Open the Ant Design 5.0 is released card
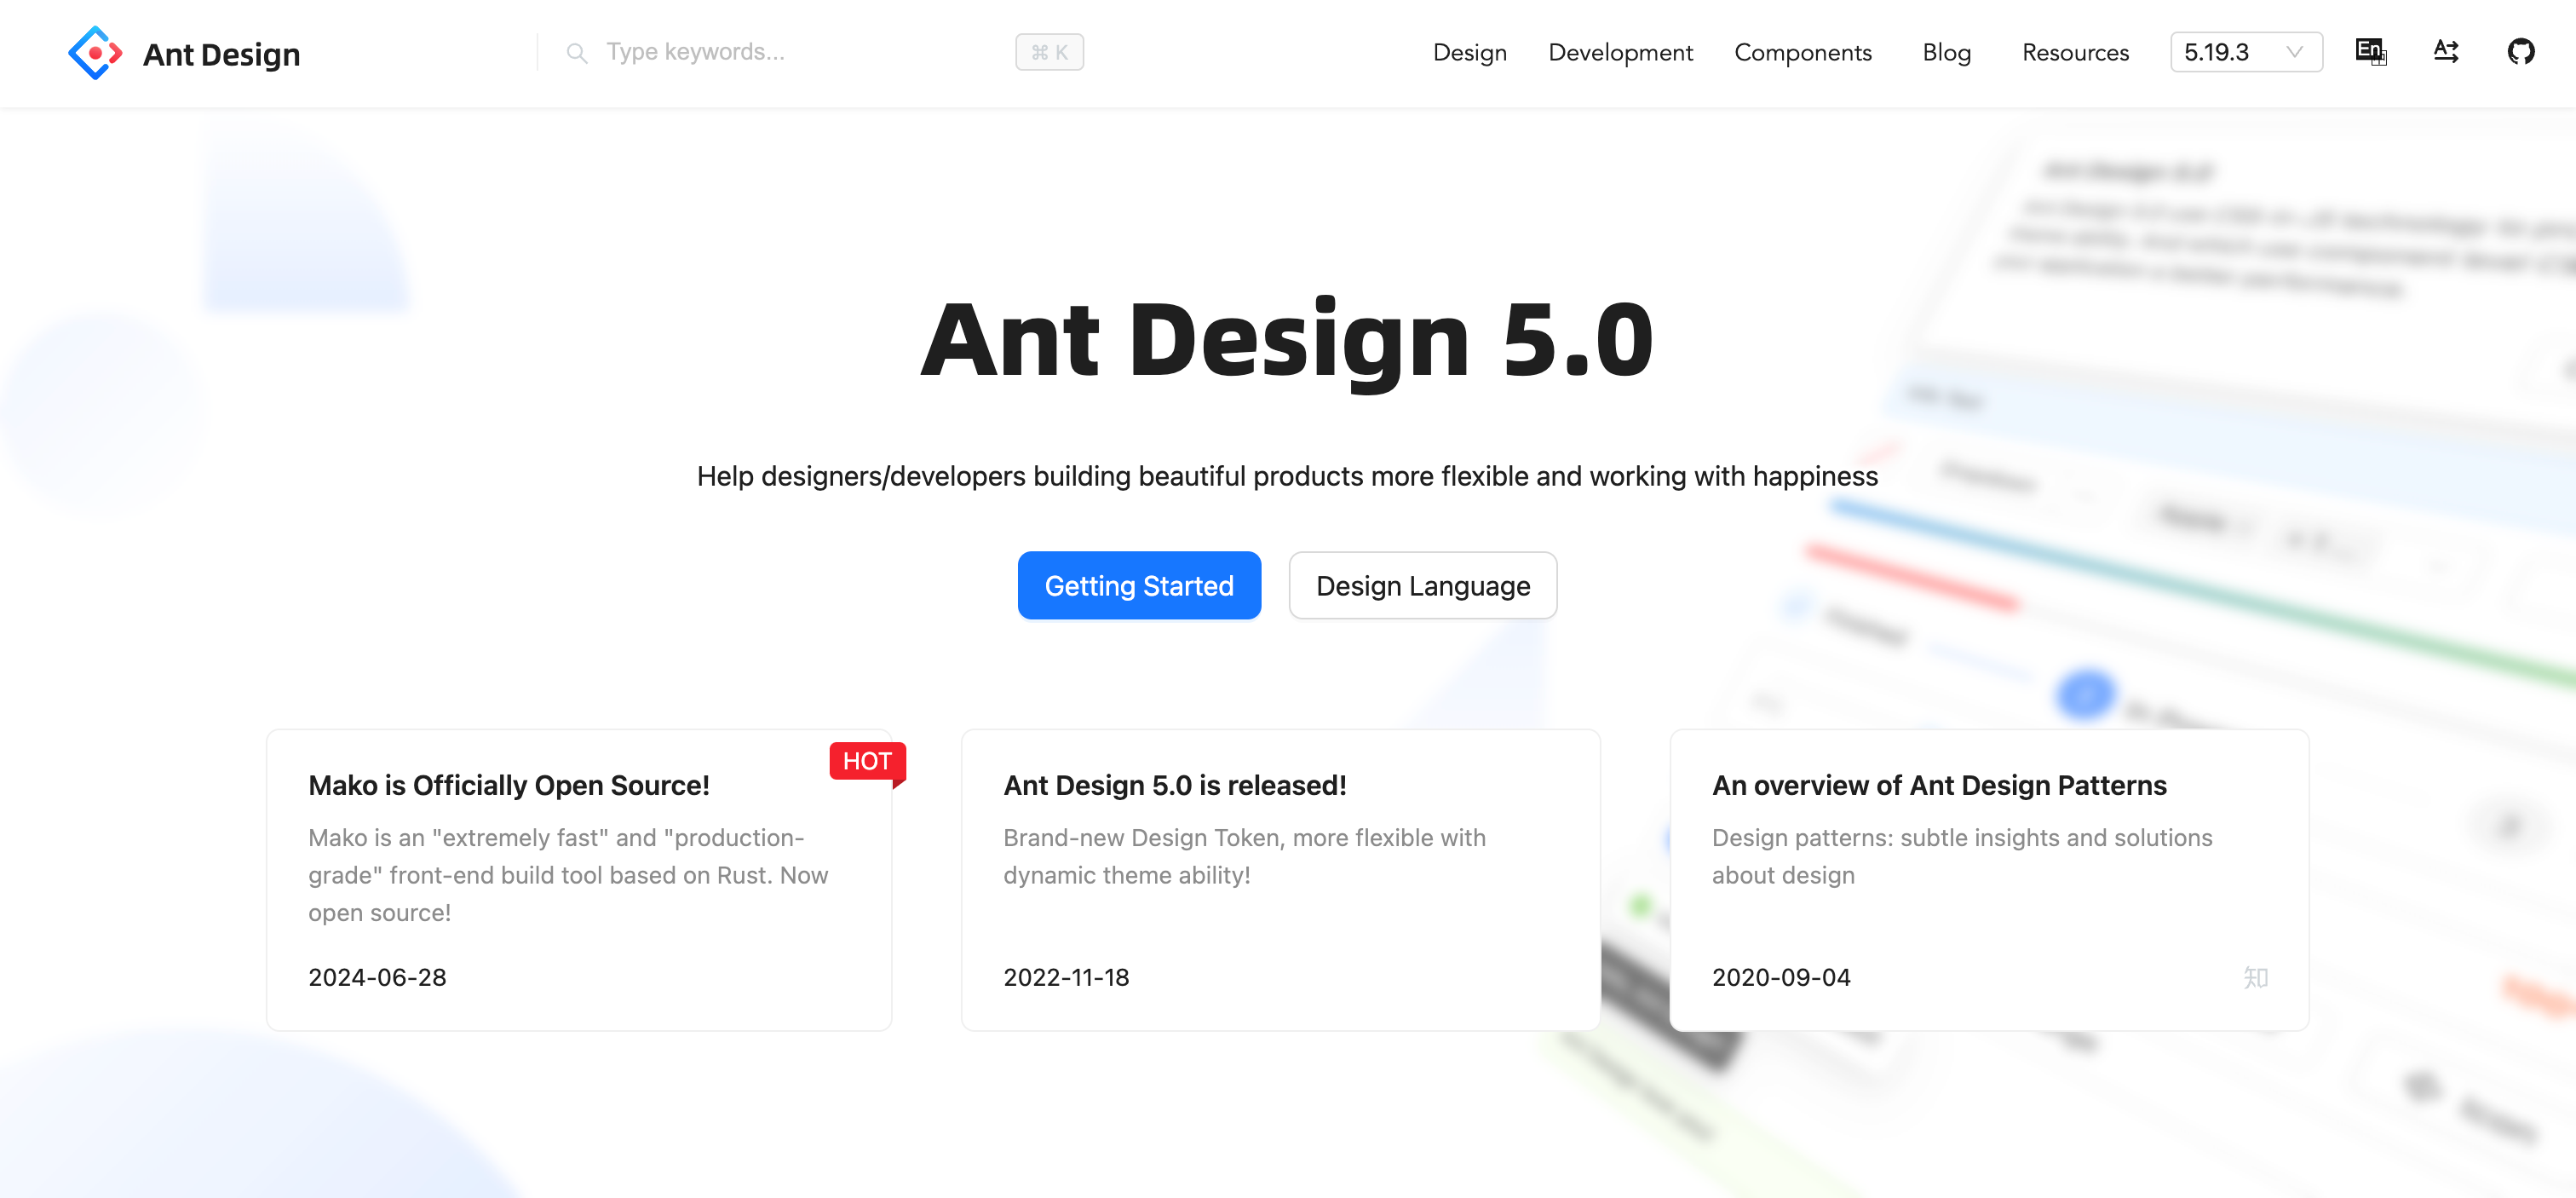The width and height of the screenshot is (2576, 1198). pyautogui.click(x=1280, y=880)
